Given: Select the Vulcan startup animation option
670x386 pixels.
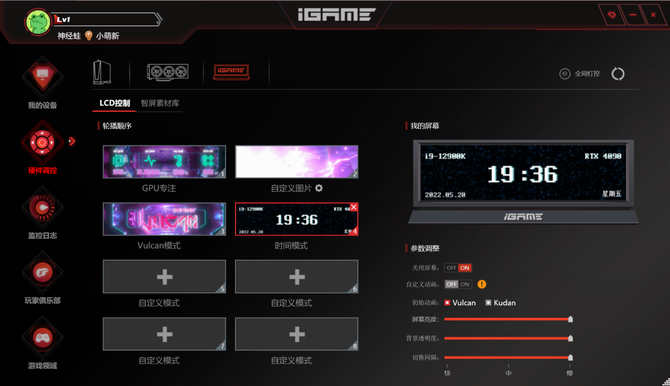Looking at the screenshot, I should point(460,303).
